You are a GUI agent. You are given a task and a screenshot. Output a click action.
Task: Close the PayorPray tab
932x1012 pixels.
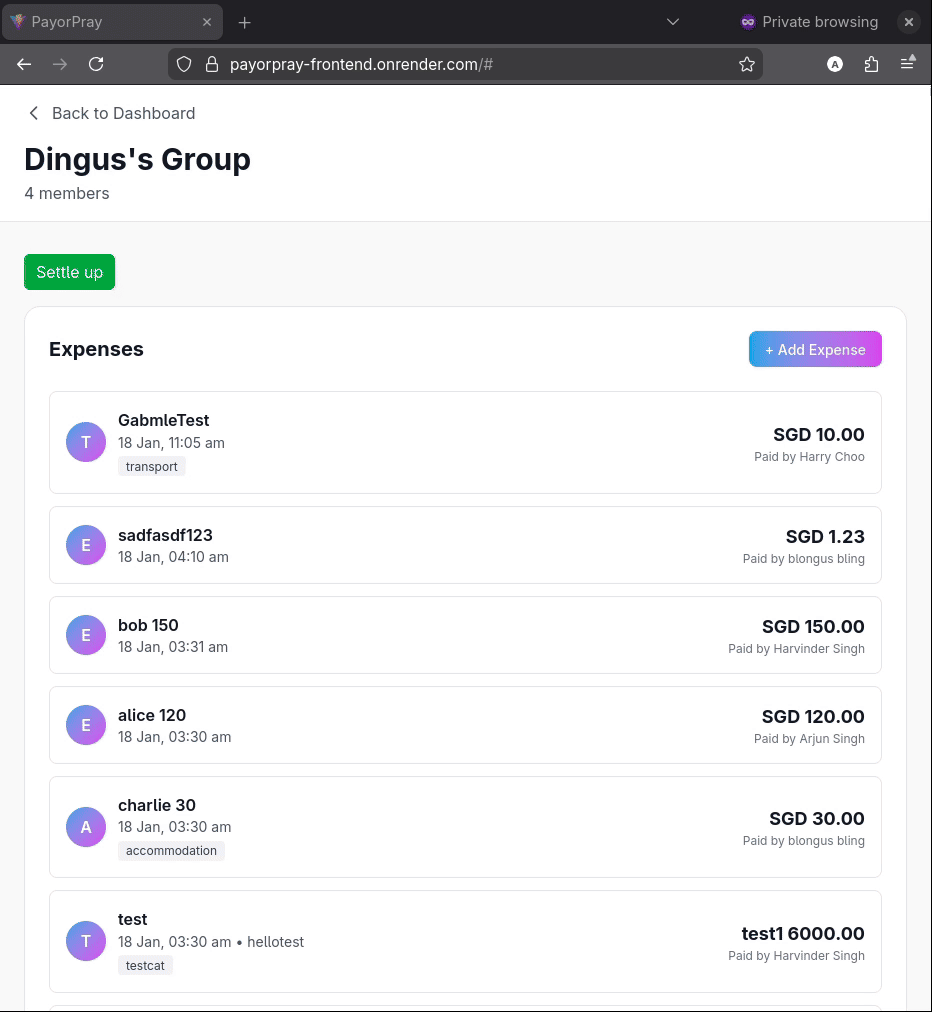207,22
